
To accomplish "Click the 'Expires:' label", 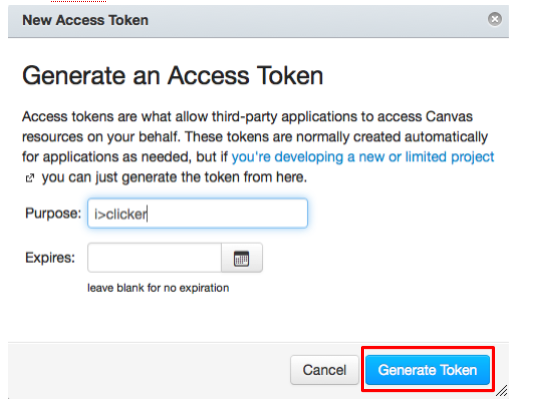I will pos(50,258).
